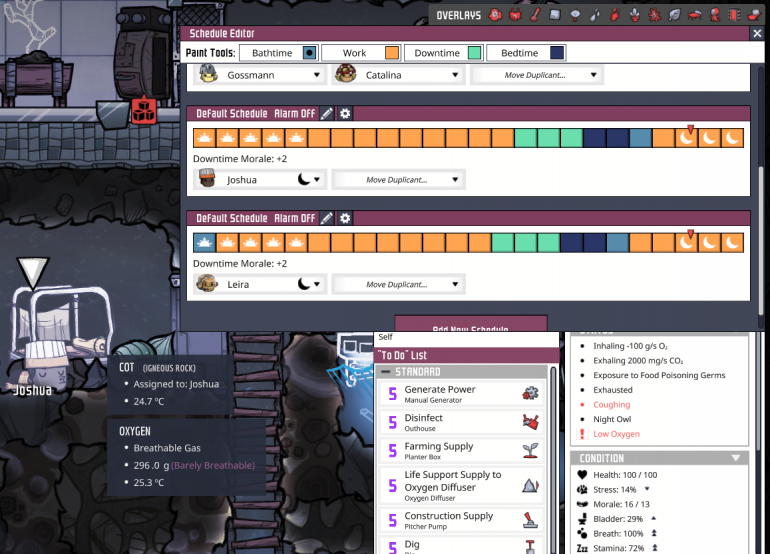Open the Room overlay bed icon
This screenshot has height=554, width=770.
click(694, 15)
